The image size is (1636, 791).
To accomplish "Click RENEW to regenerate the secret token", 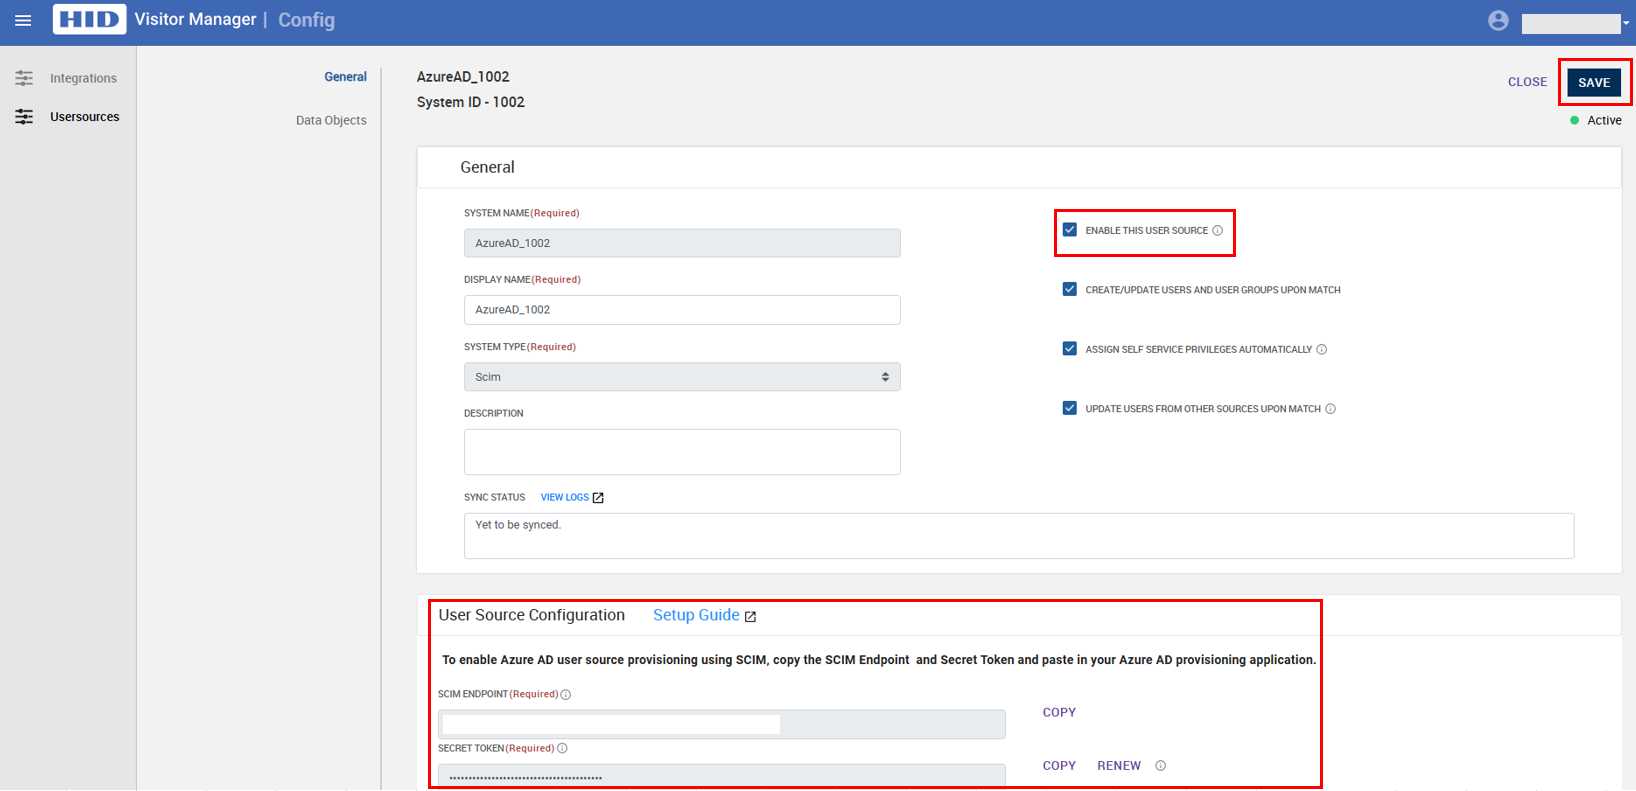I will (x=1119, y=765).
